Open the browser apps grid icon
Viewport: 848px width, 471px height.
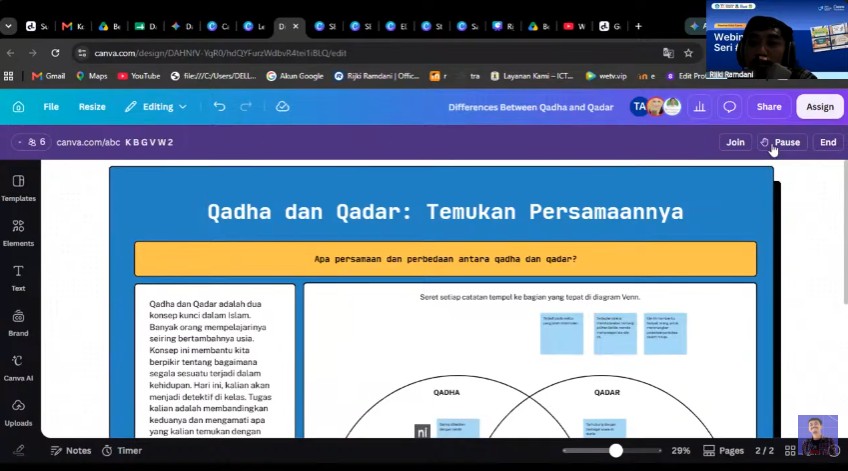click(x=9, y=76)
